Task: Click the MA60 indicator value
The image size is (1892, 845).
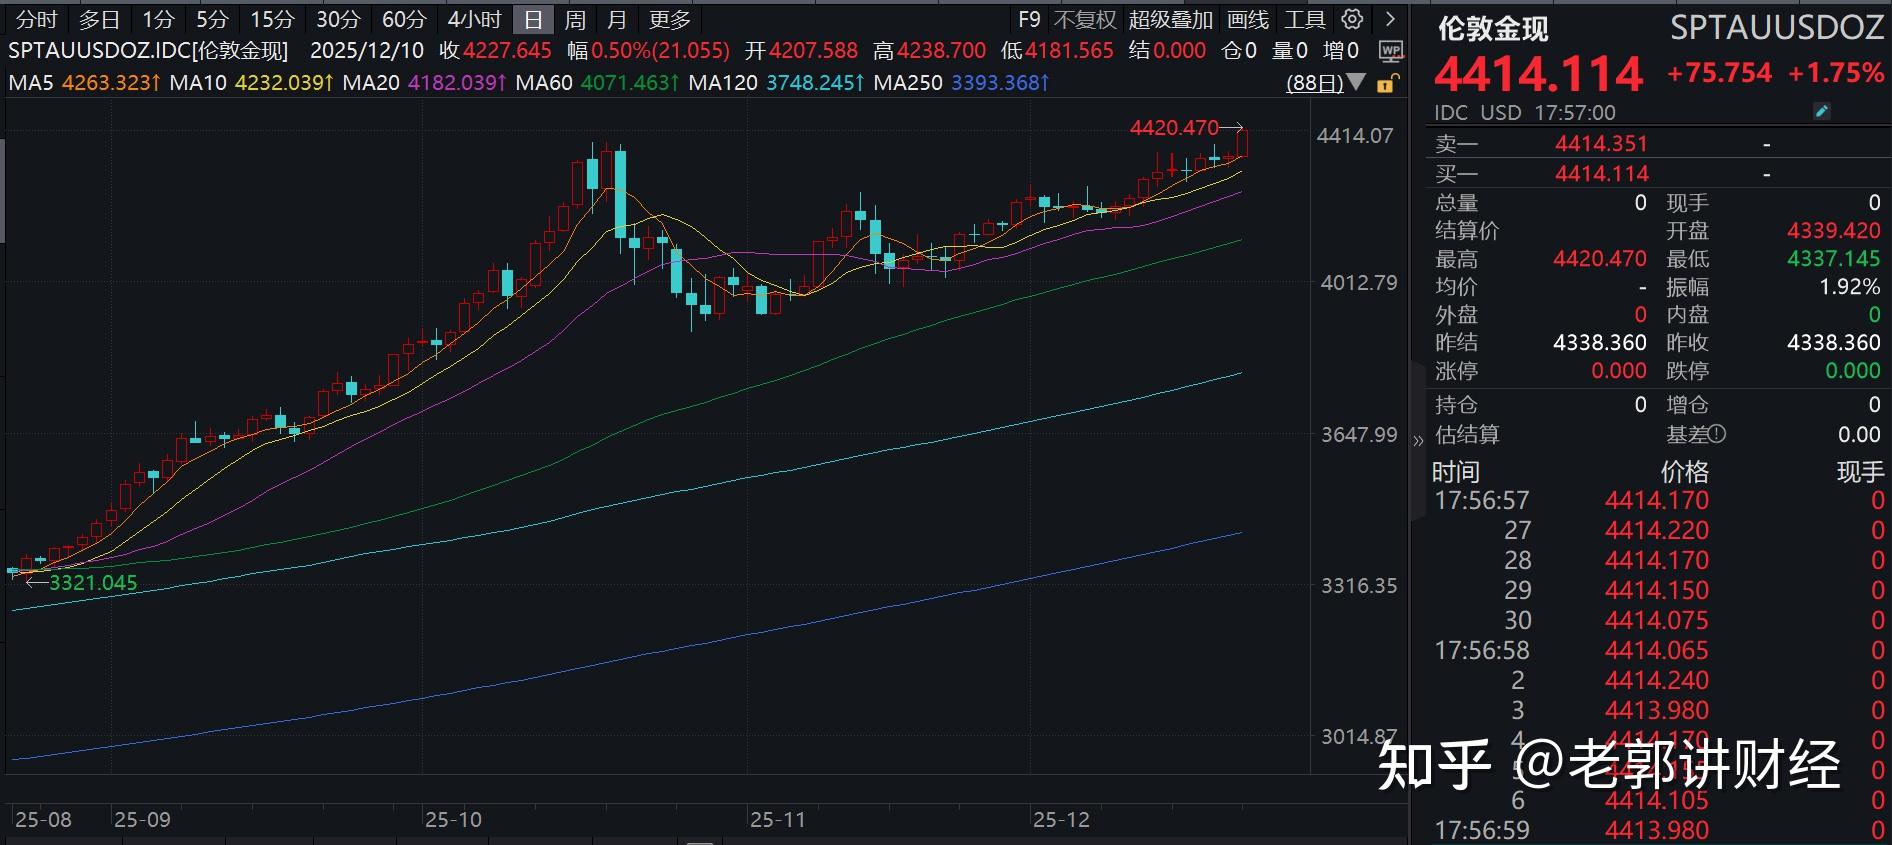Action: (629, 82)
